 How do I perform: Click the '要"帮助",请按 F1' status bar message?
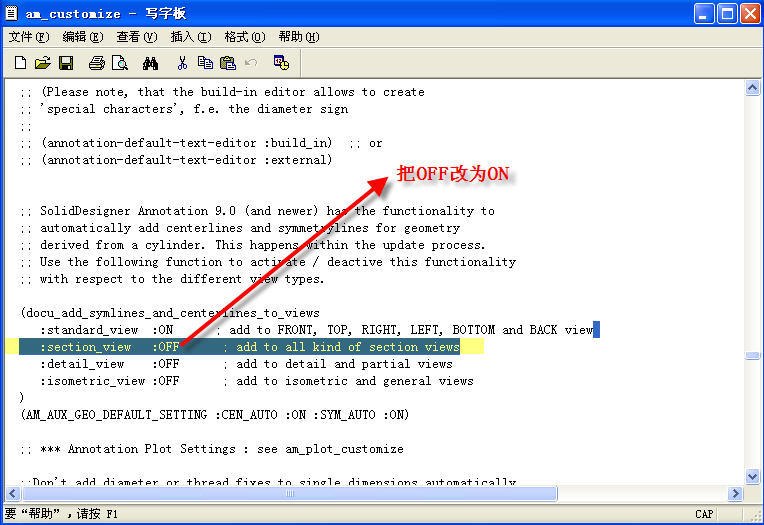tap(61, 514)
